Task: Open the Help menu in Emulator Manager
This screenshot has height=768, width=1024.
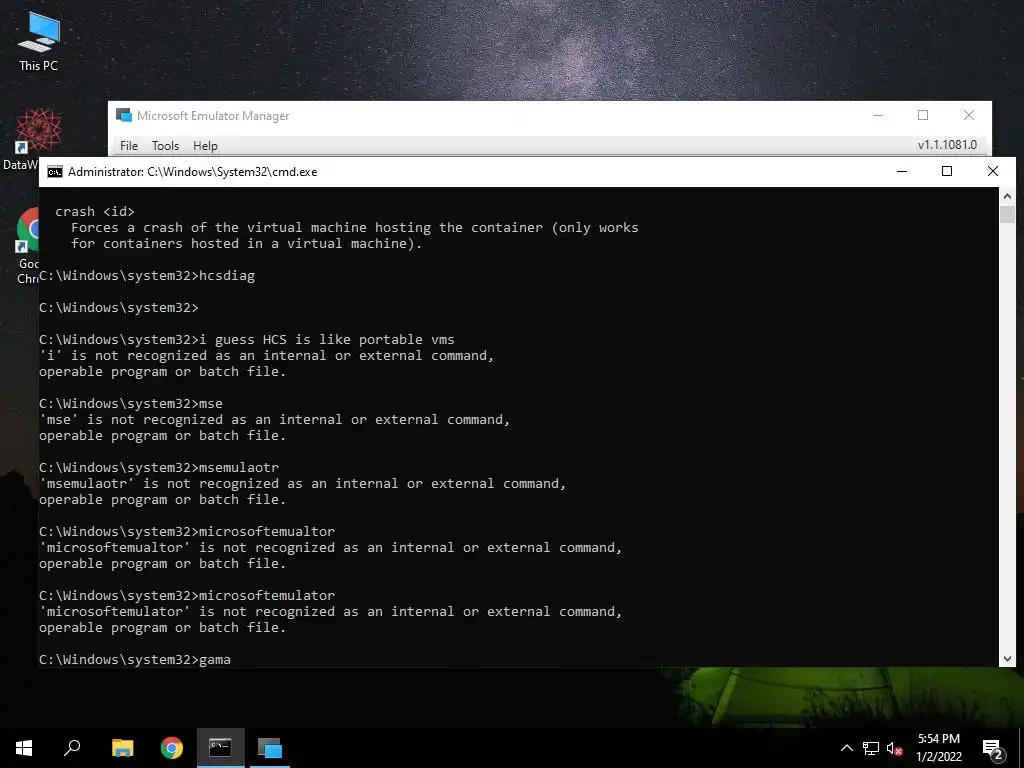Action: point(205,146)
